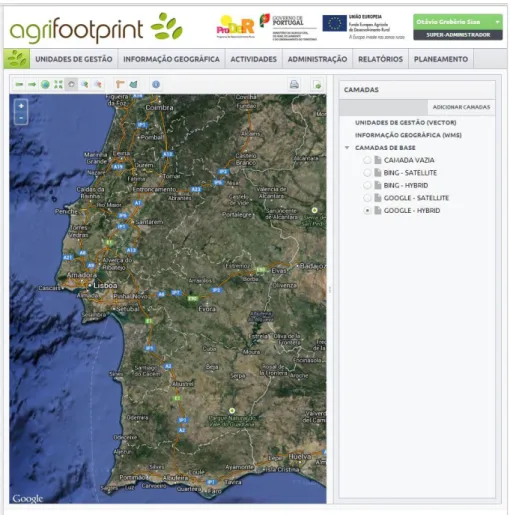Open the Actividades menu
Viewport: 510px width, 515px height.
(x=254, y=59)
